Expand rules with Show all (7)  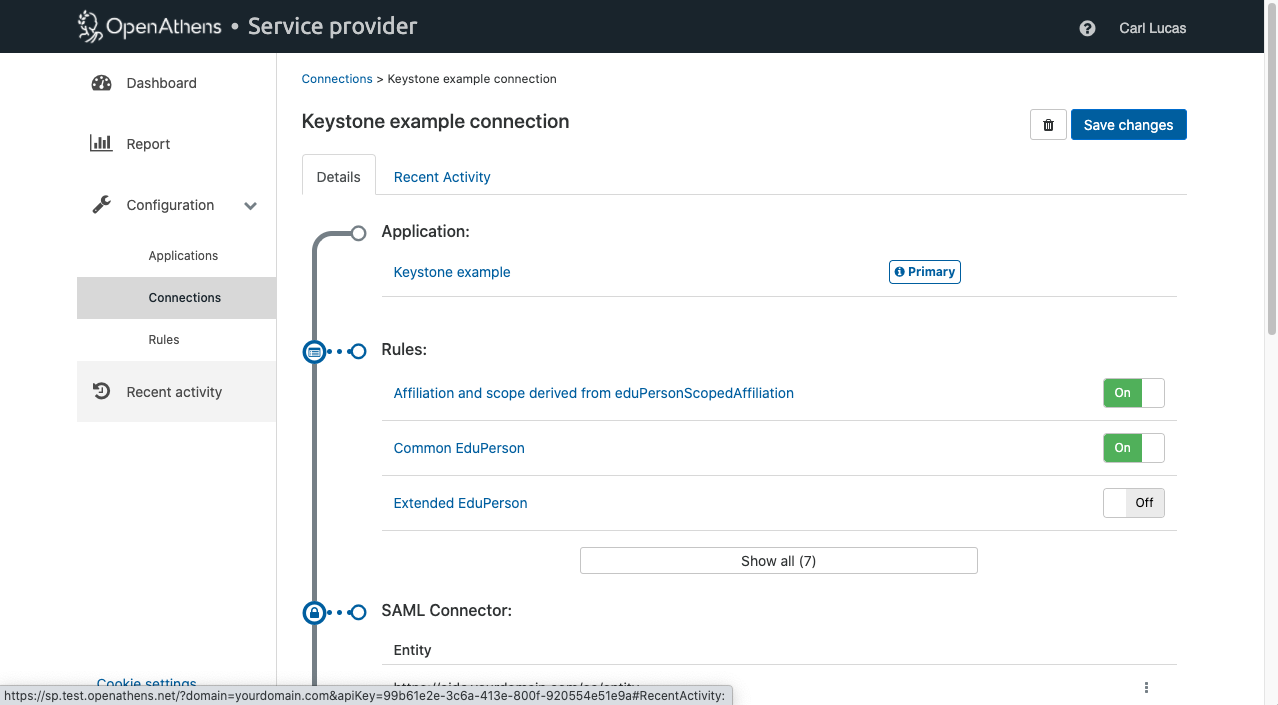(778, 561)
